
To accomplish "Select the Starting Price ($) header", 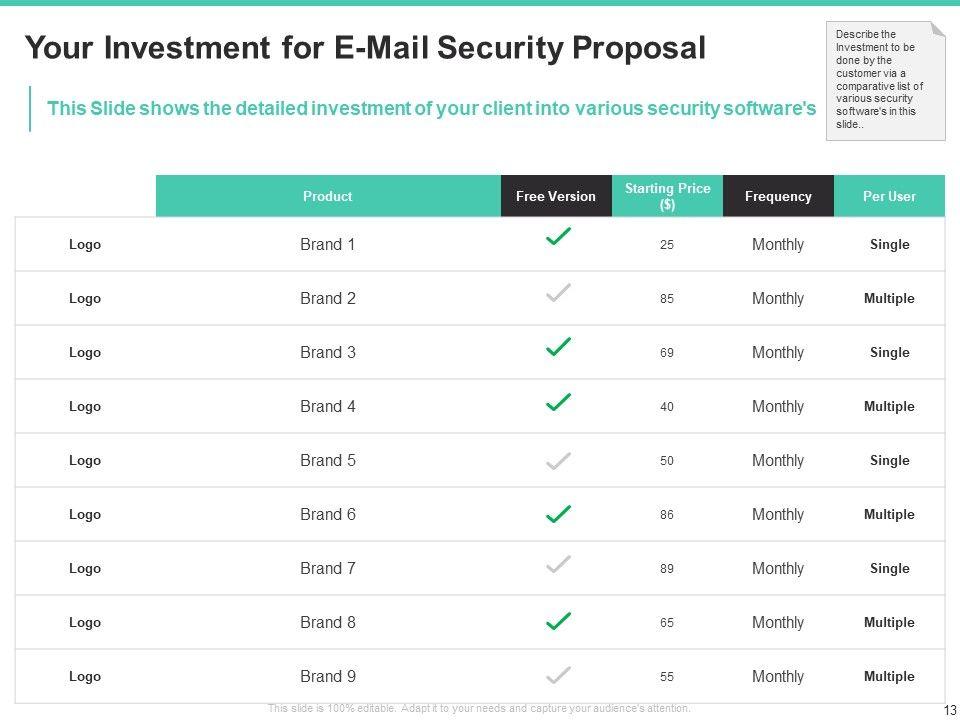I will 667,196.
